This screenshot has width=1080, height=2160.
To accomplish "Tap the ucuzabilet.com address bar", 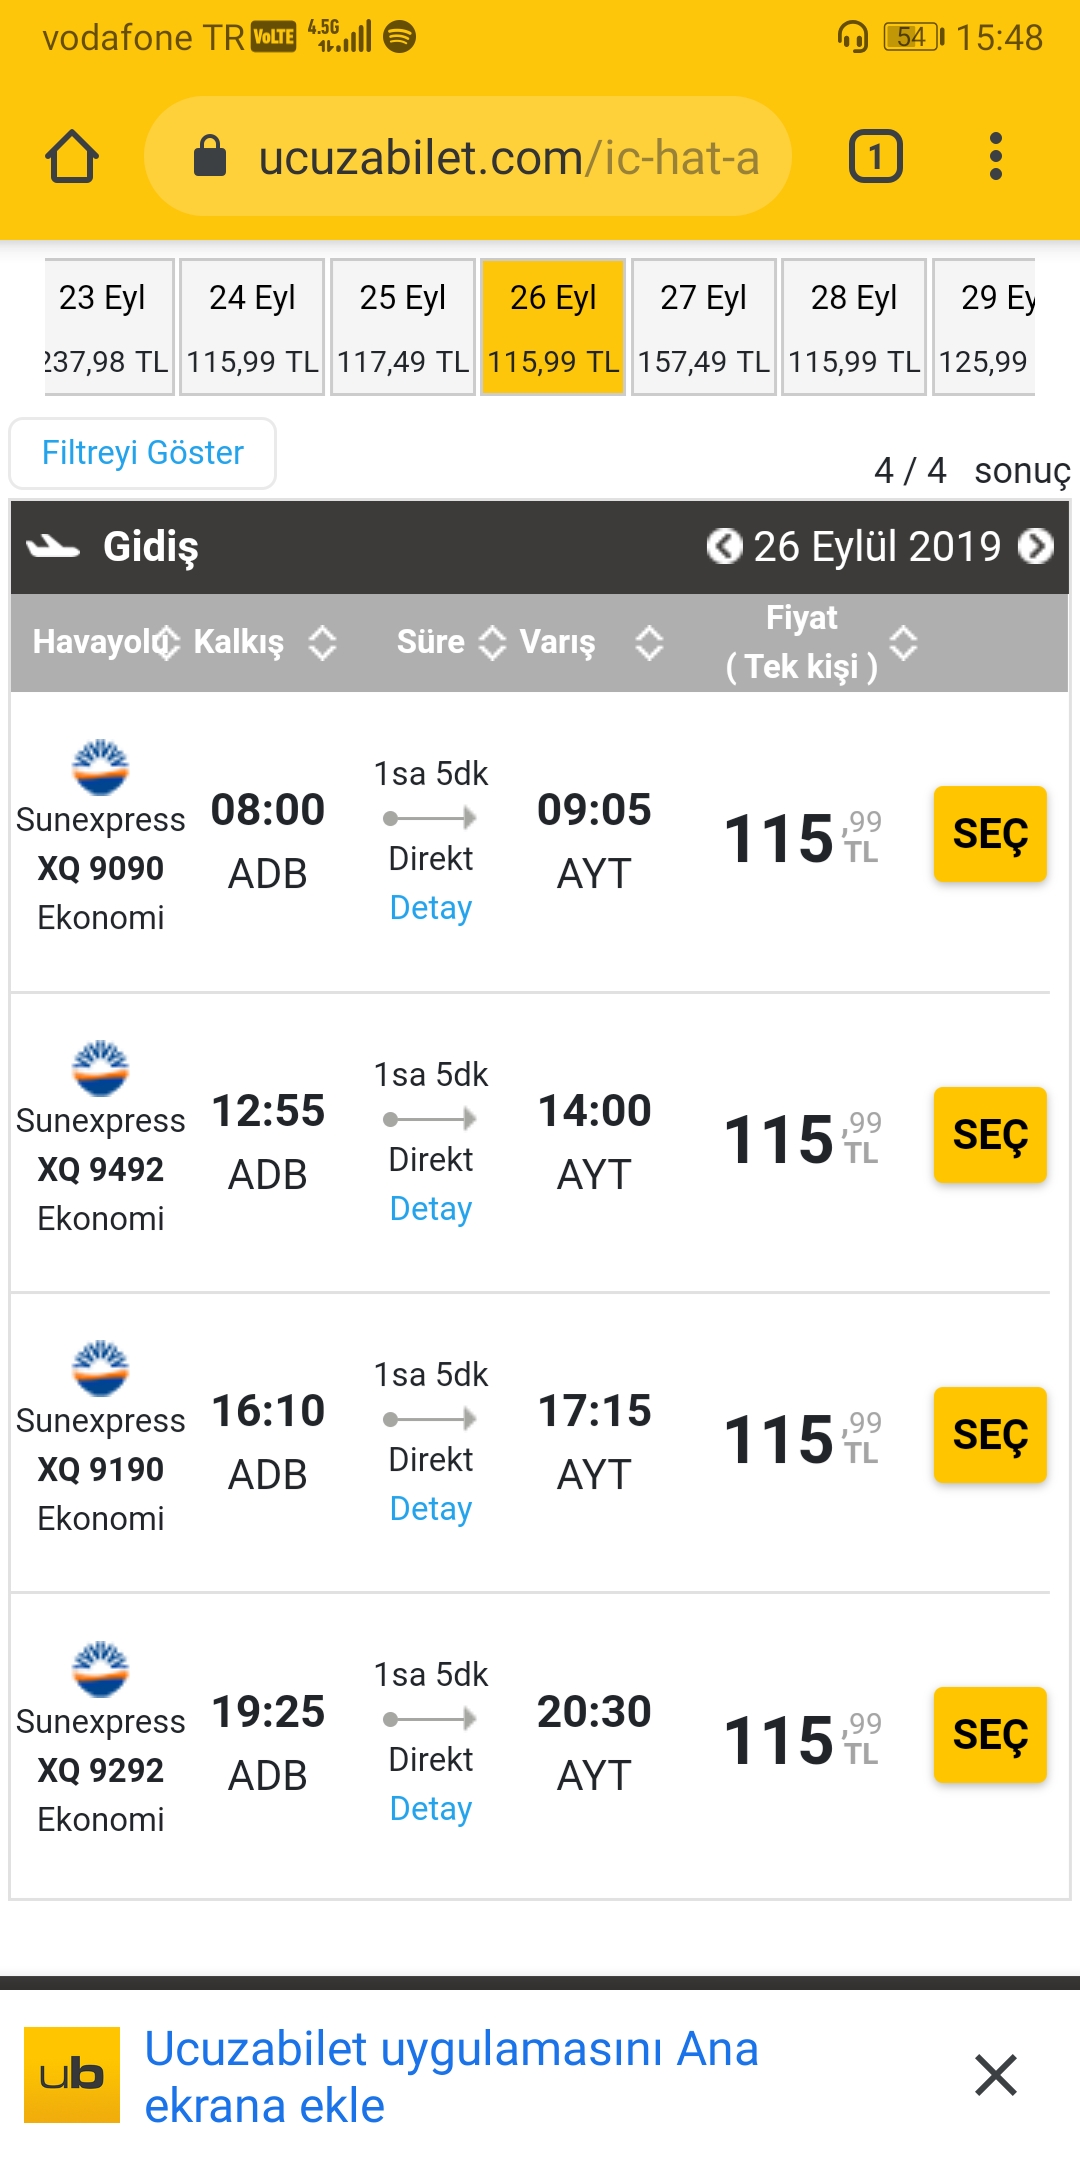I will click(508, 157).
